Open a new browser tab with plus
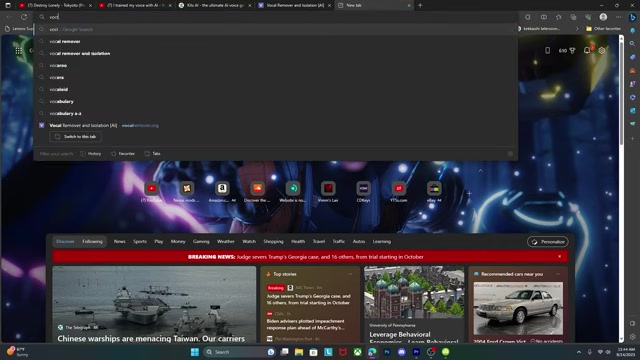 tap(420, 5)
